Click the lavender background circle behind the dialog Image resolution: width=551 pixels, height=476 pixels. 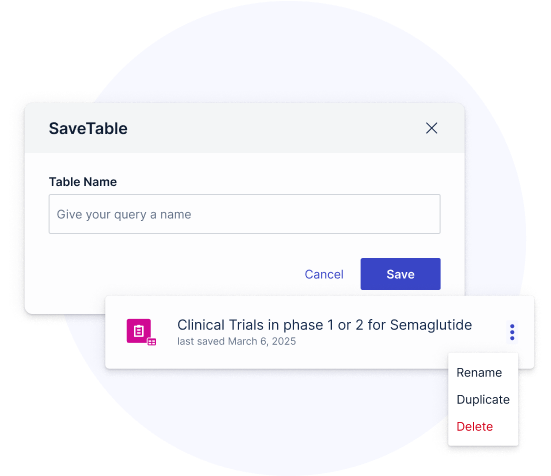click(x=281, y=53)
